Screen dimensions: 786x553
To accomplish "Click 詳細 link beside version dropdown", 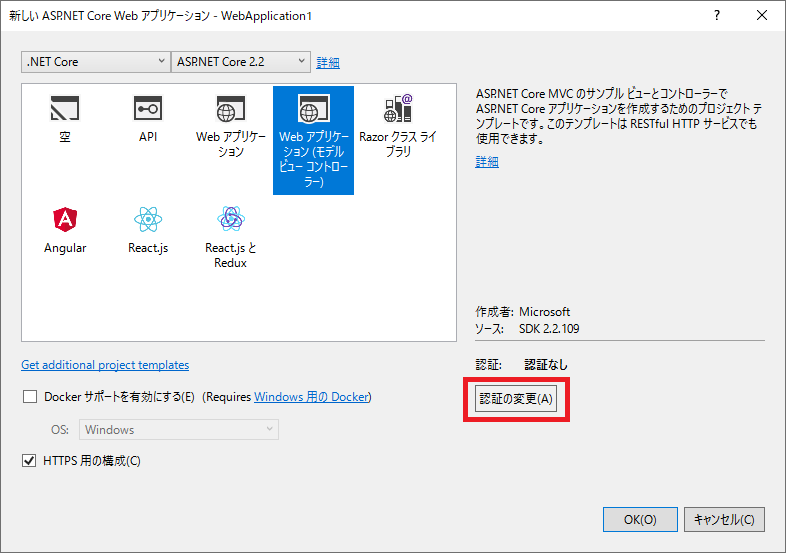I will click(328, 63).
